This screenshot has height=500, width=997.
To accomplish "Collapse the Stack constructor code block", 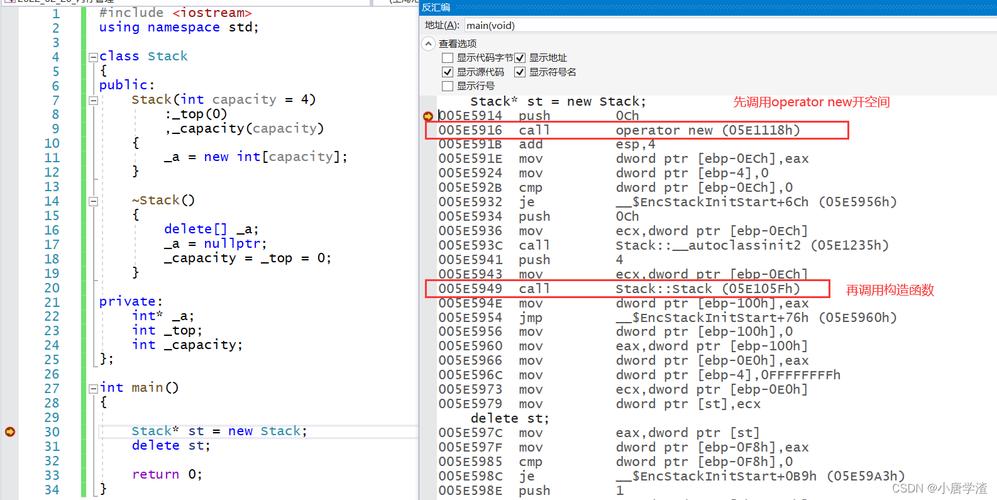I will tap(92, 100).
